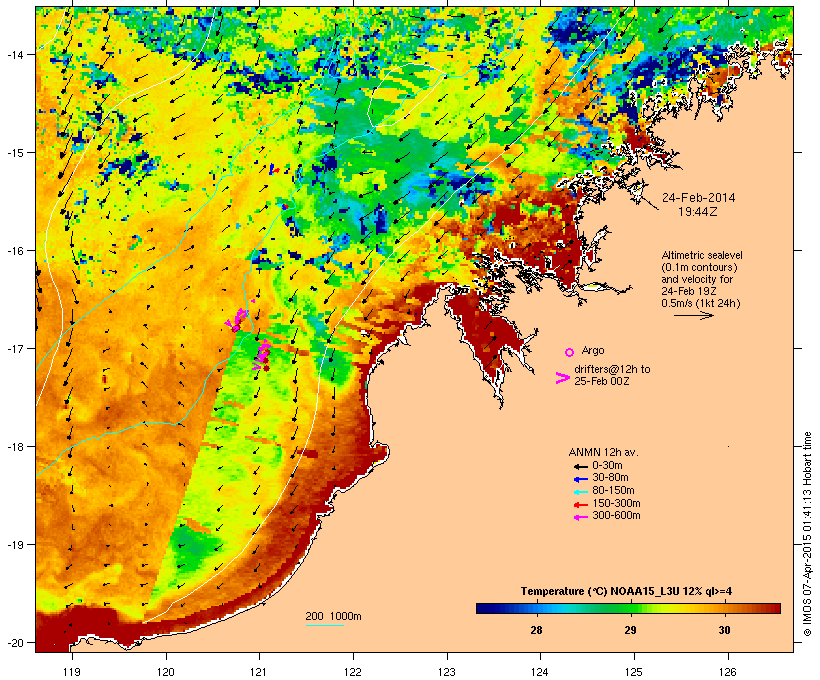The image size is (820, 680).
Task: Click the Altimetric sealevel label
Action: pos(702,255)
